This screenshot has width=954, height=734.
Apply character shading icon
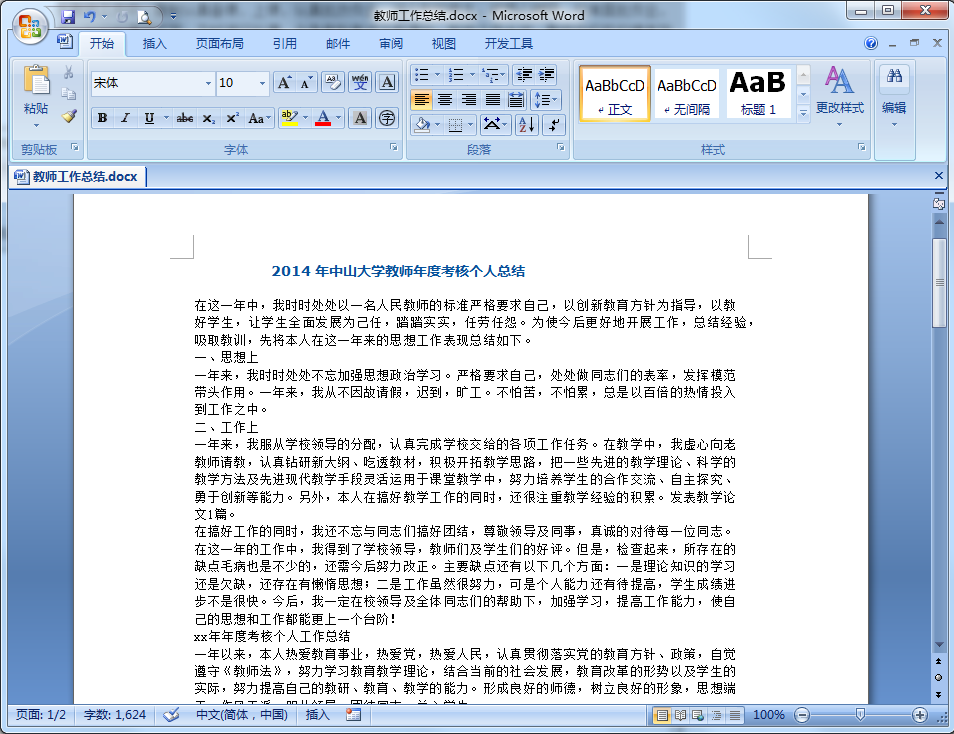[360, 118]
